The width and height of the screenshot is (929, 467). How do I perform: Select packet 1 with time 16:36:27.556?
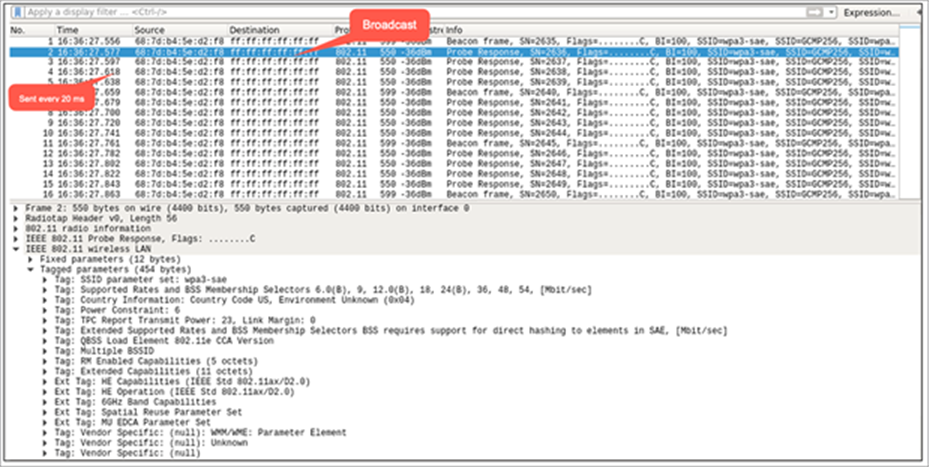[x=454, y=41]
